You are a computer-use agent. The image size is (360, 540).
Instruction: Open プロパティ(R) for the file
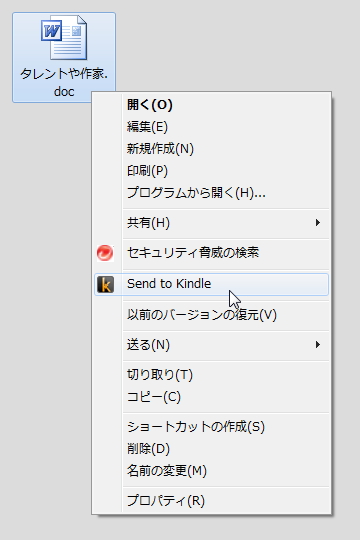[x=211, y=501]
